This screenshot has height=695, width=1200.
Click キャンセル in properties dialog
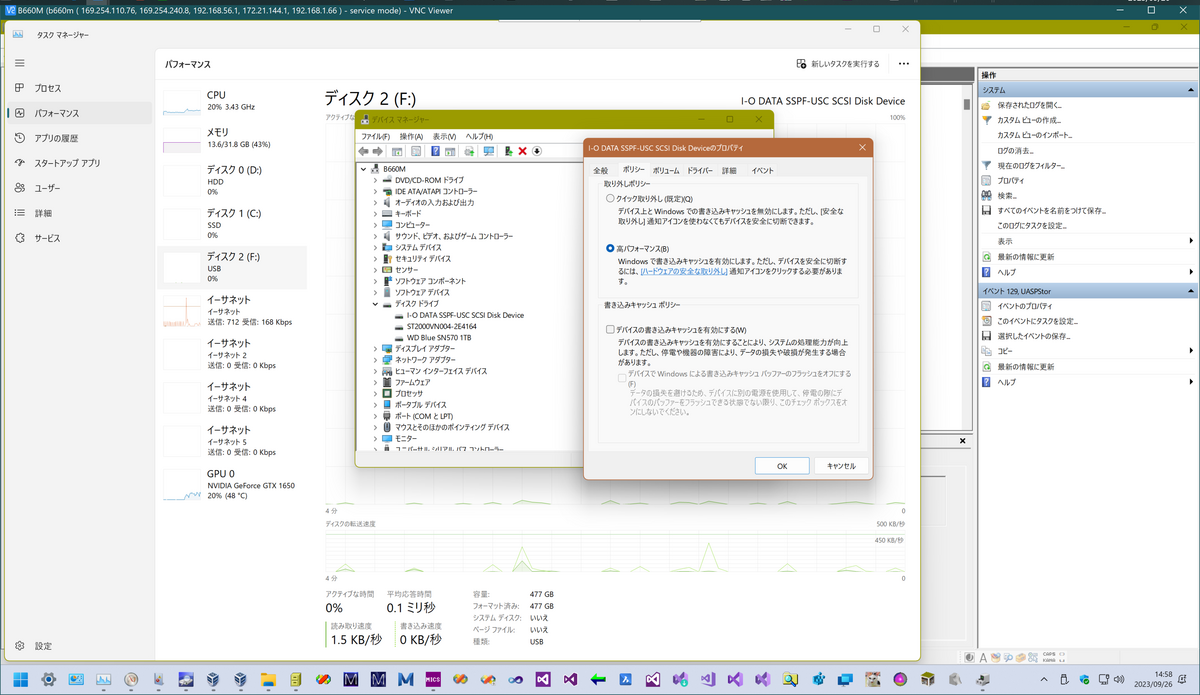842,466
